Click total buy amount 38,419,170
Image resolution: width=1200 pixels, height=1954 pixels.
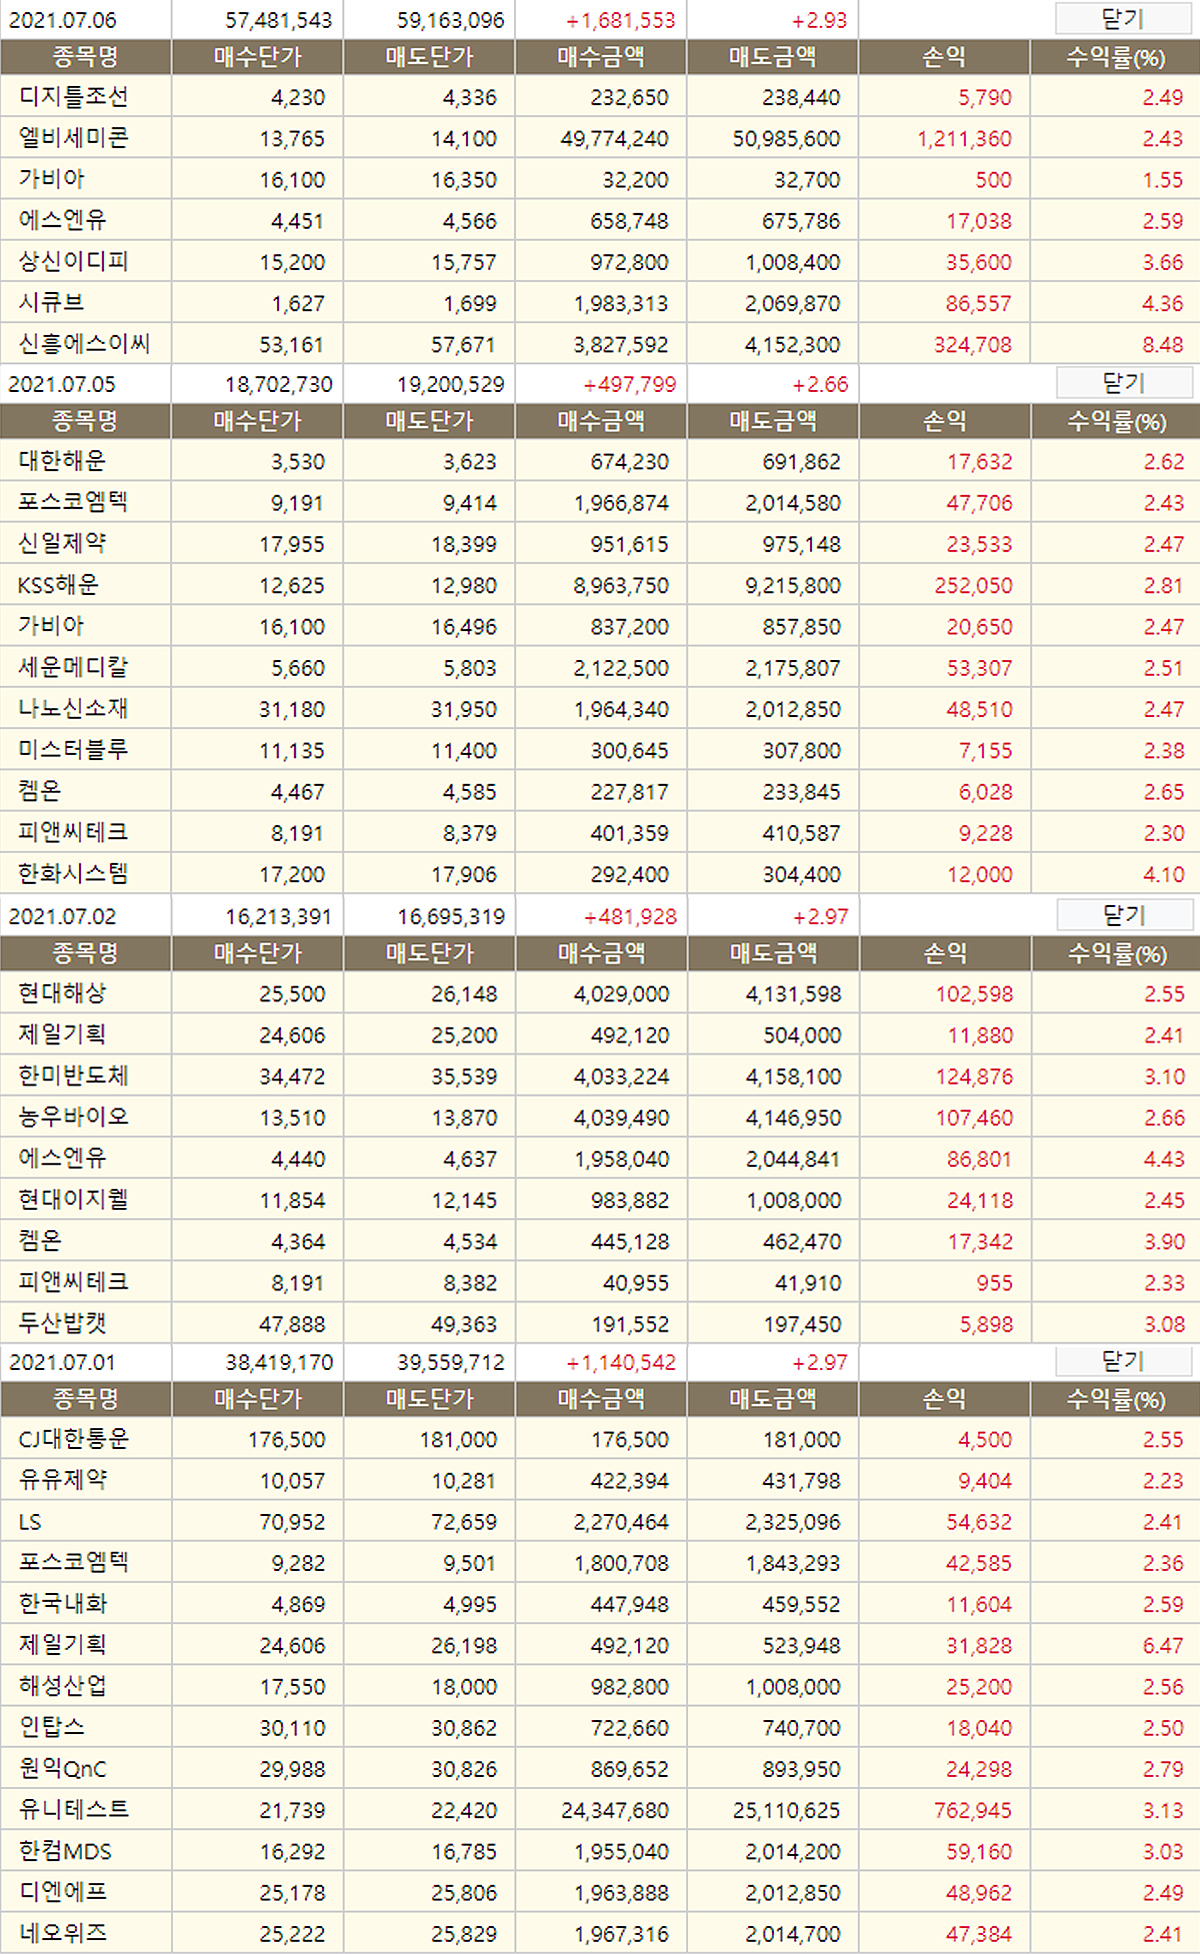pyautogui.click(x=279, y=1363)
